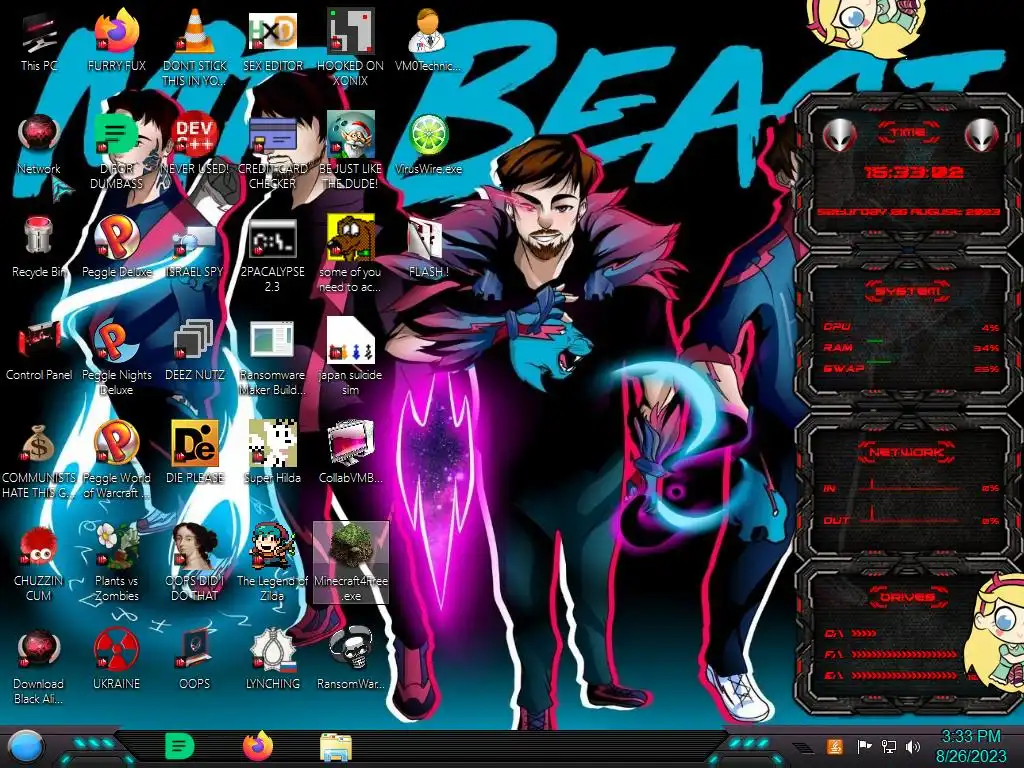
Task: Open the BE JUST LIKE THE DUDE icon
Action: tap(350, 152)
